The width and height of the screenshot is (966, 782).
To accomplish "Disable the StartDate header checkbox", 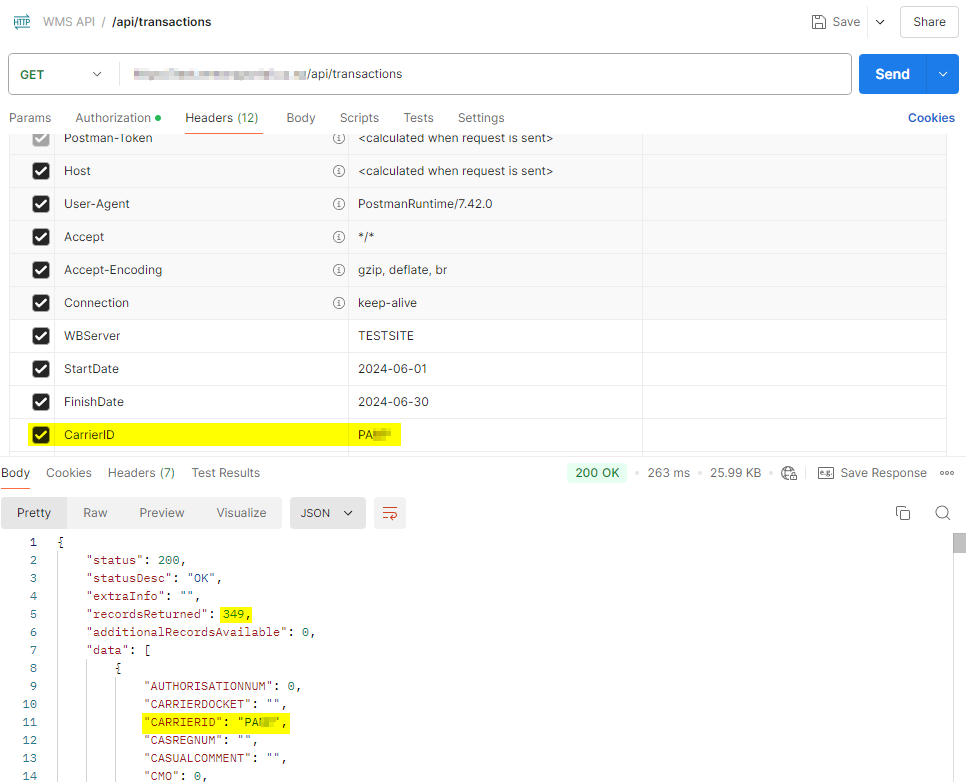I will point(41,369).
